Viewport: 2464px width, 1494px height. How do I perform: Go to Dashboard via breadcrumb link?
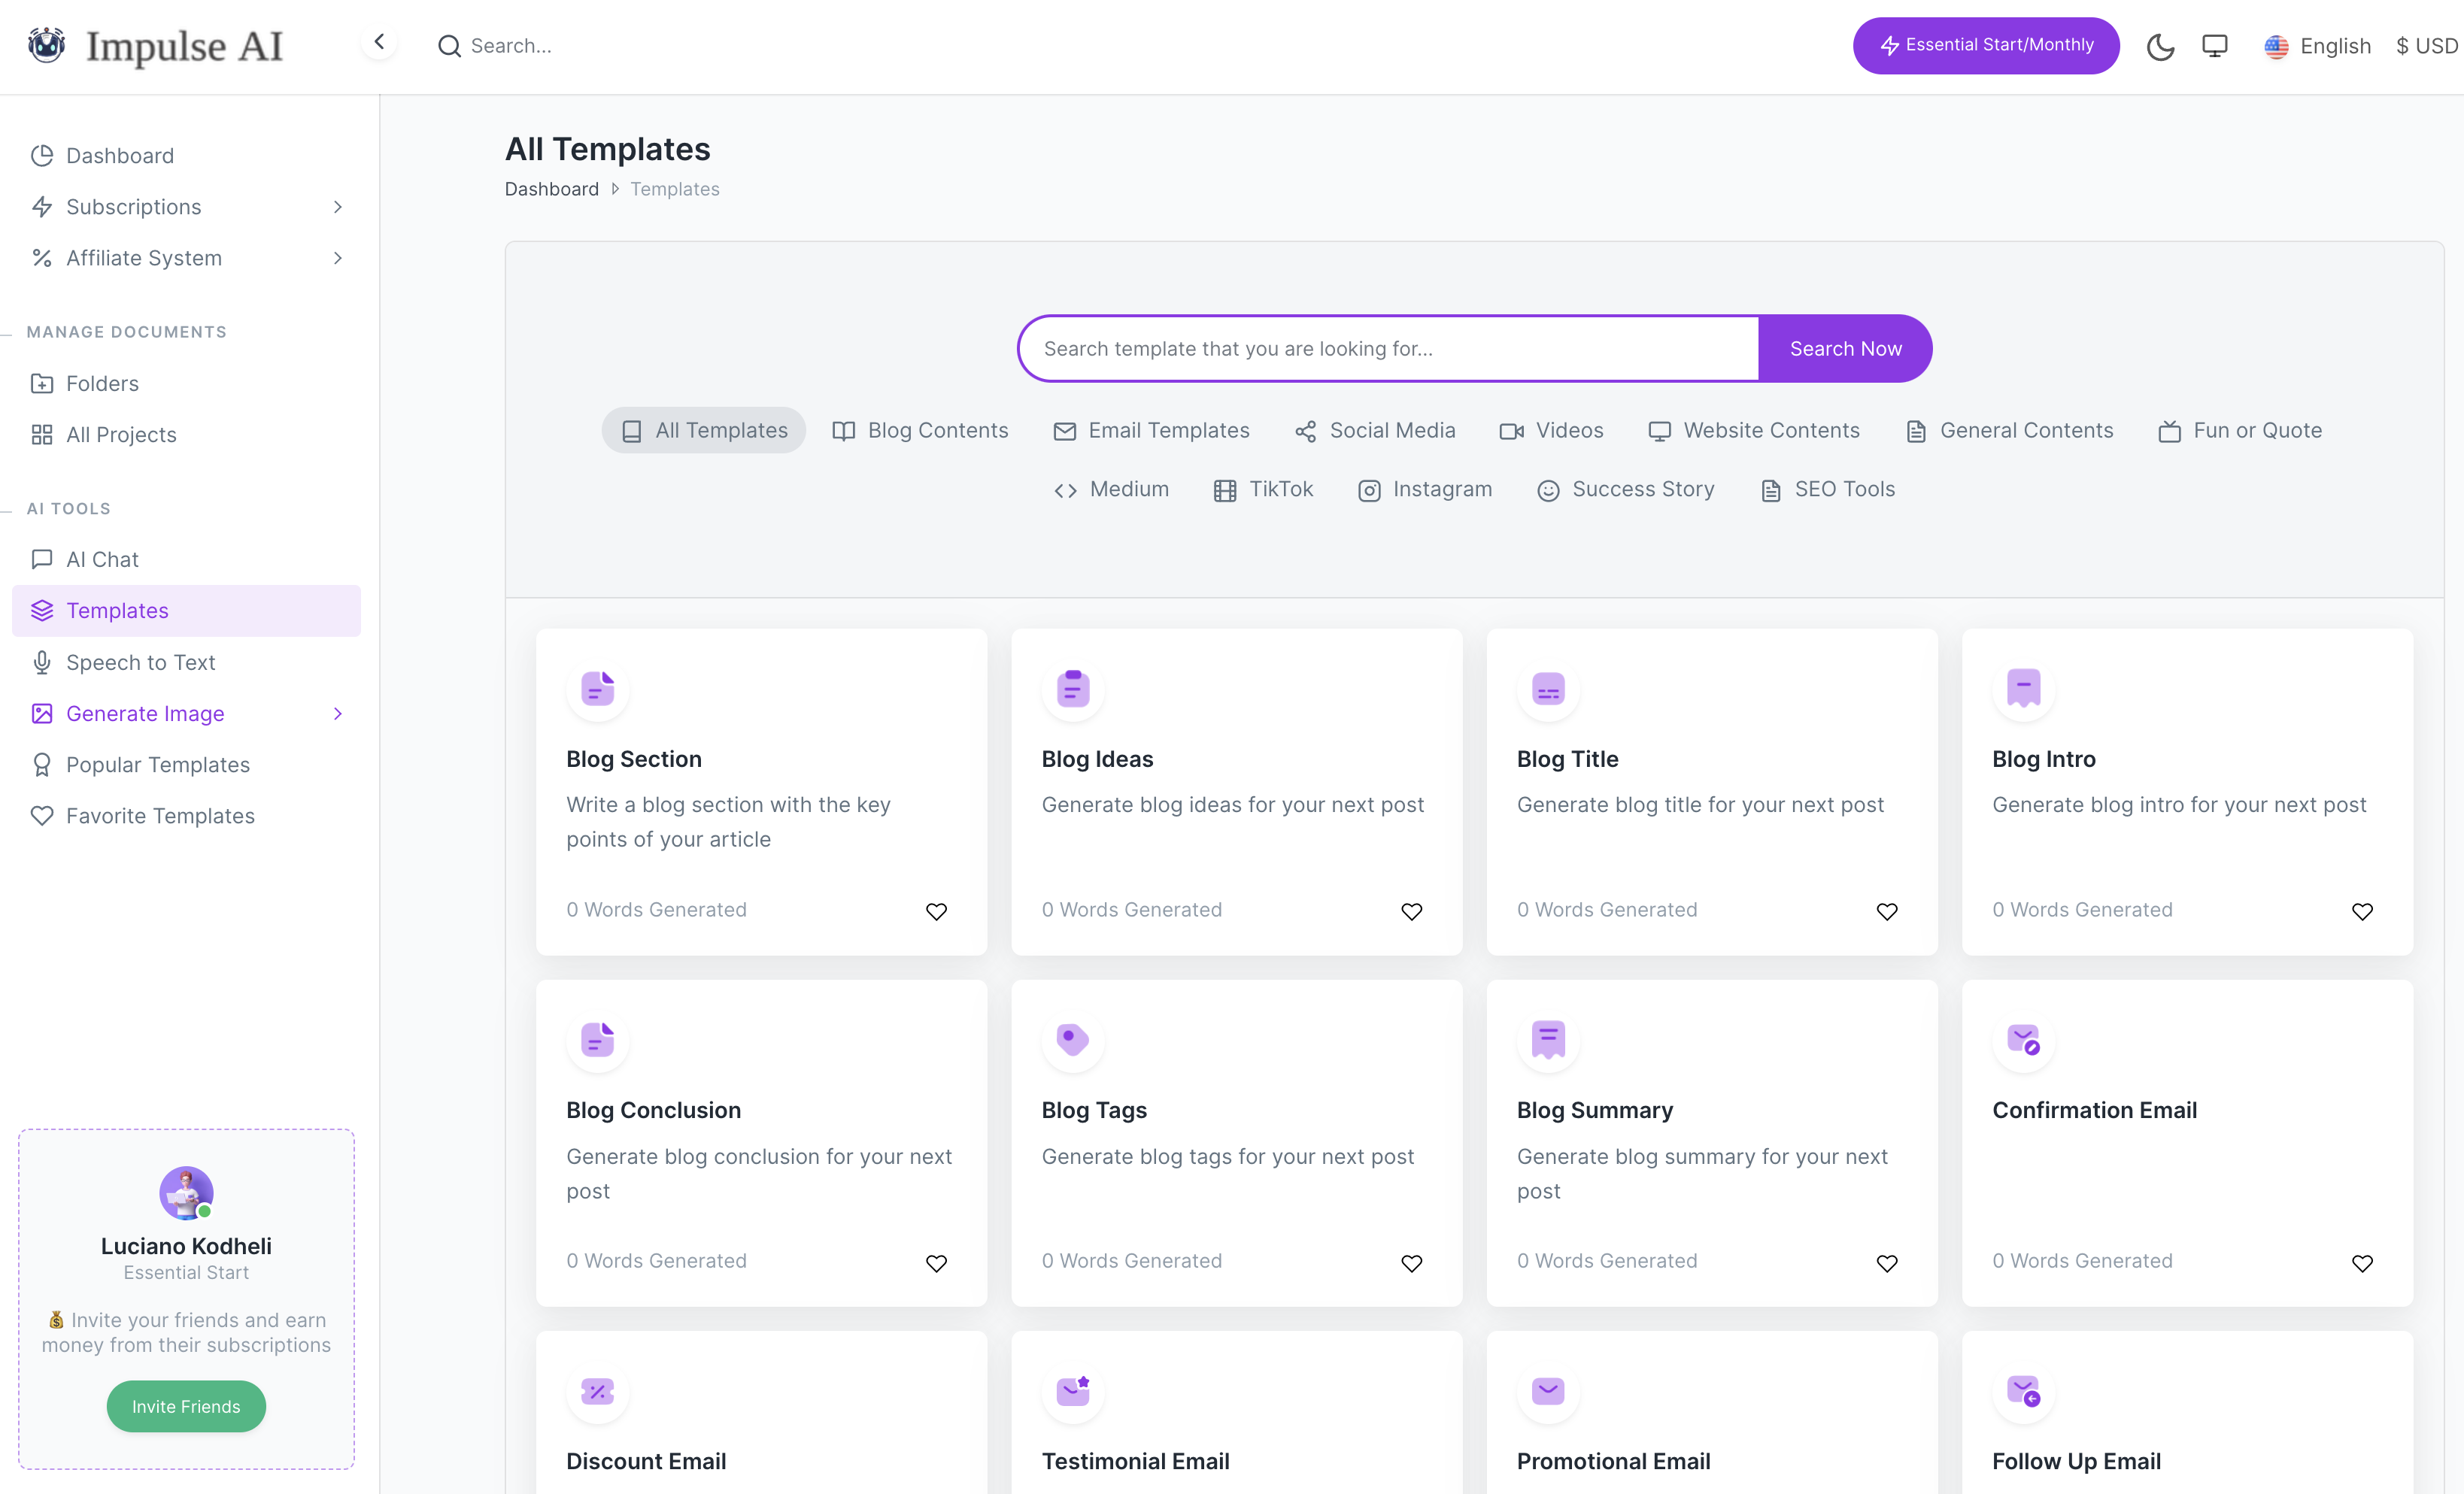[x=551, y=189]
